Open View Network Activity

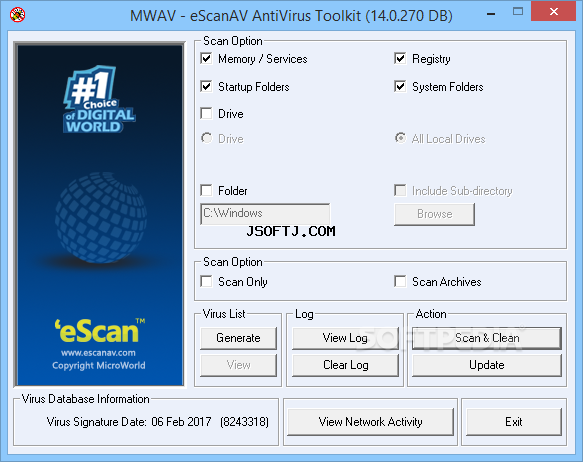coord(370,422)
